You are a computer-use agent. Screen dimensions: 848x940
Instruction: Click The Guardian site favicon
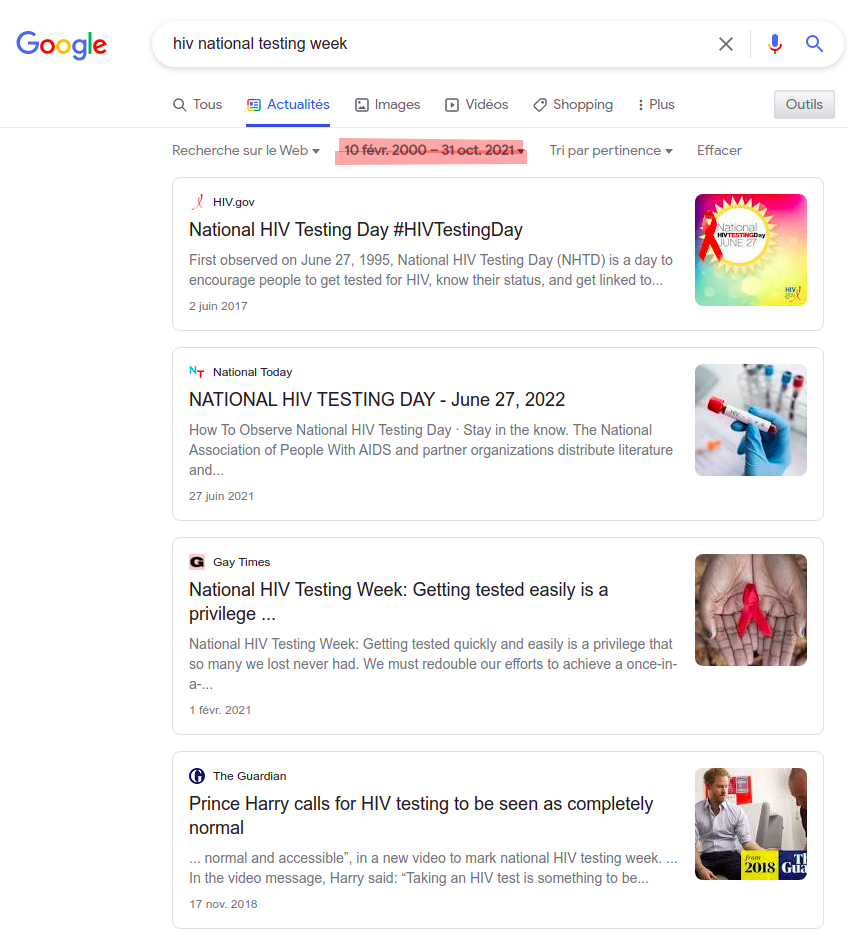coord(197,776)
